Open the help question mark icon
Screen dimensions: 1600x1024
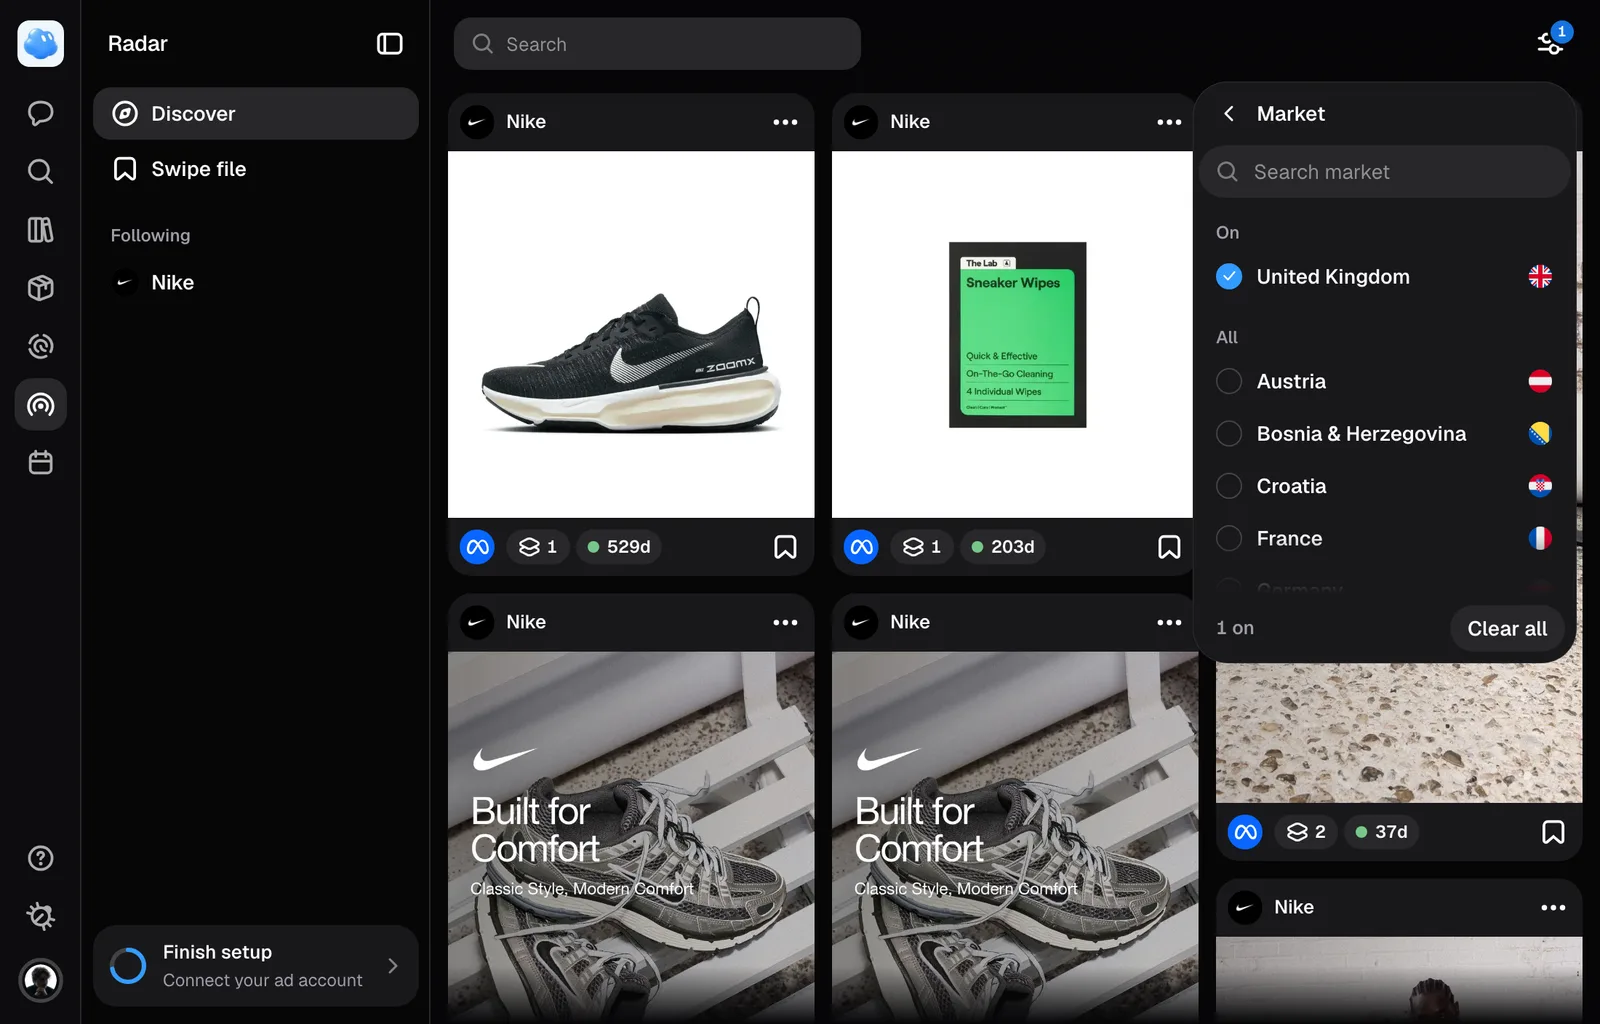click(x=40, y=858)
